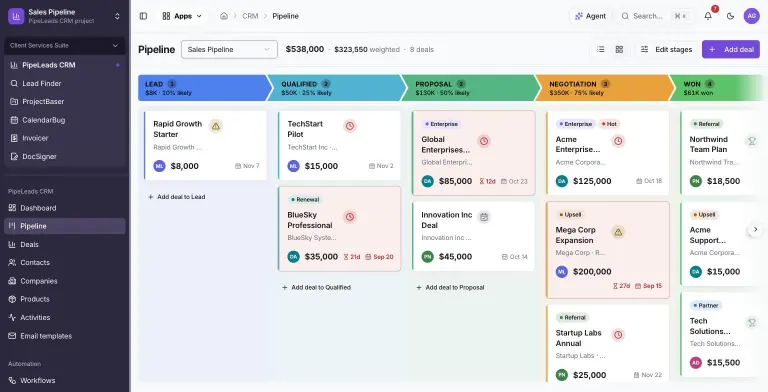Go to Dashboard page

tap(65, 208)
